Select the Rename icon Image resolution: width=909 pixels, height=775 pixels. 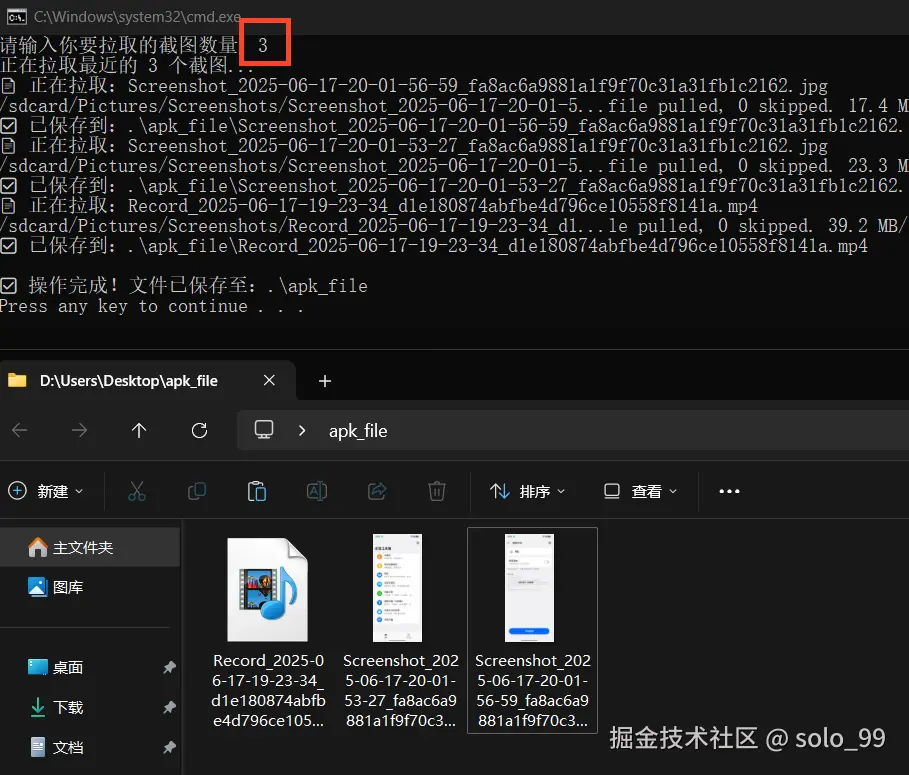coord(317,491)
